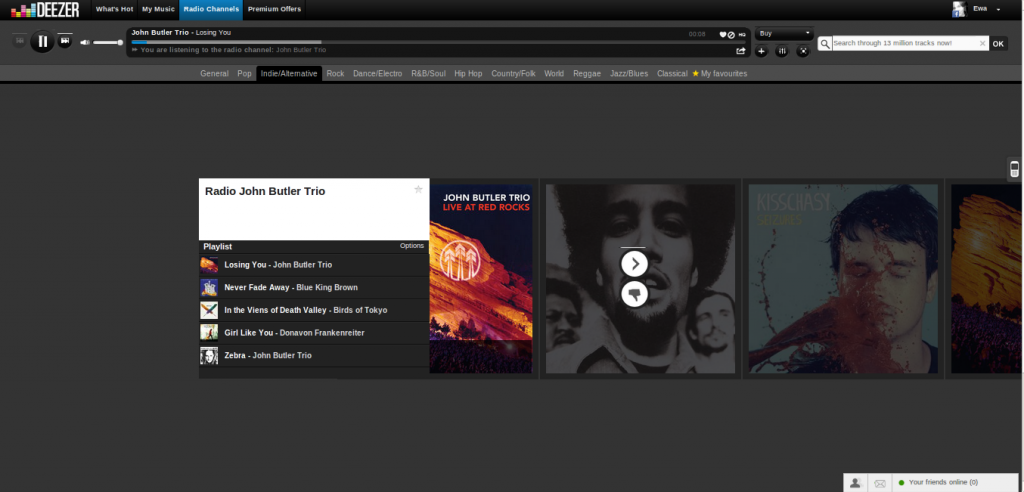1024x492 pixels.
Task: Share the current track
Action: coord(741,50)
